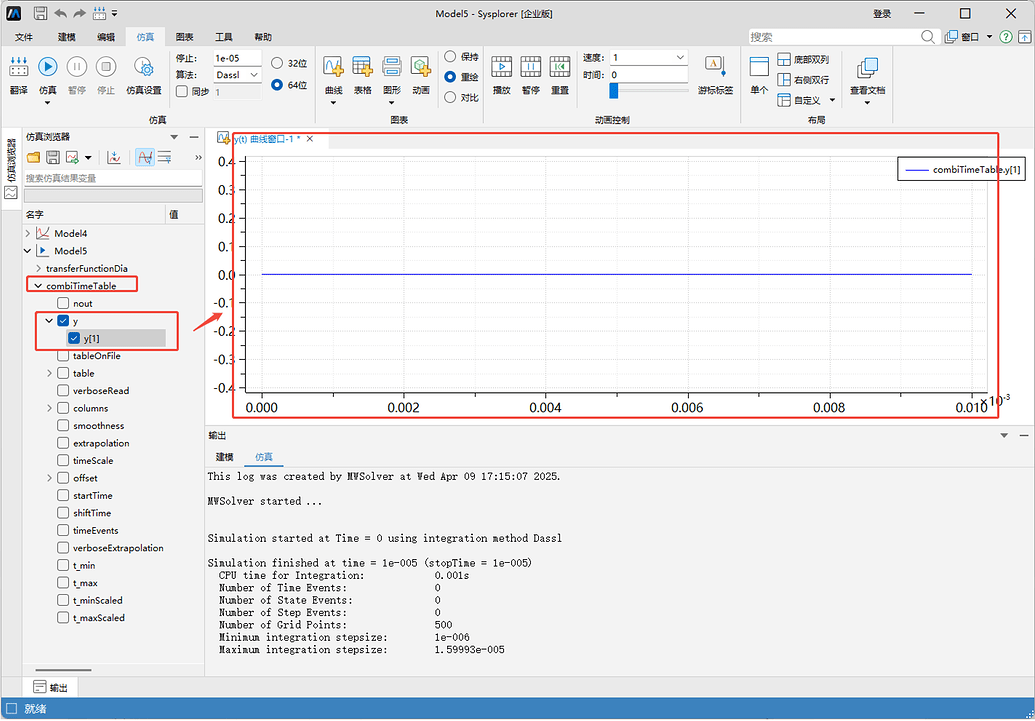Click the search magnifier icon

pyautogui.click(x=928, y=37)
